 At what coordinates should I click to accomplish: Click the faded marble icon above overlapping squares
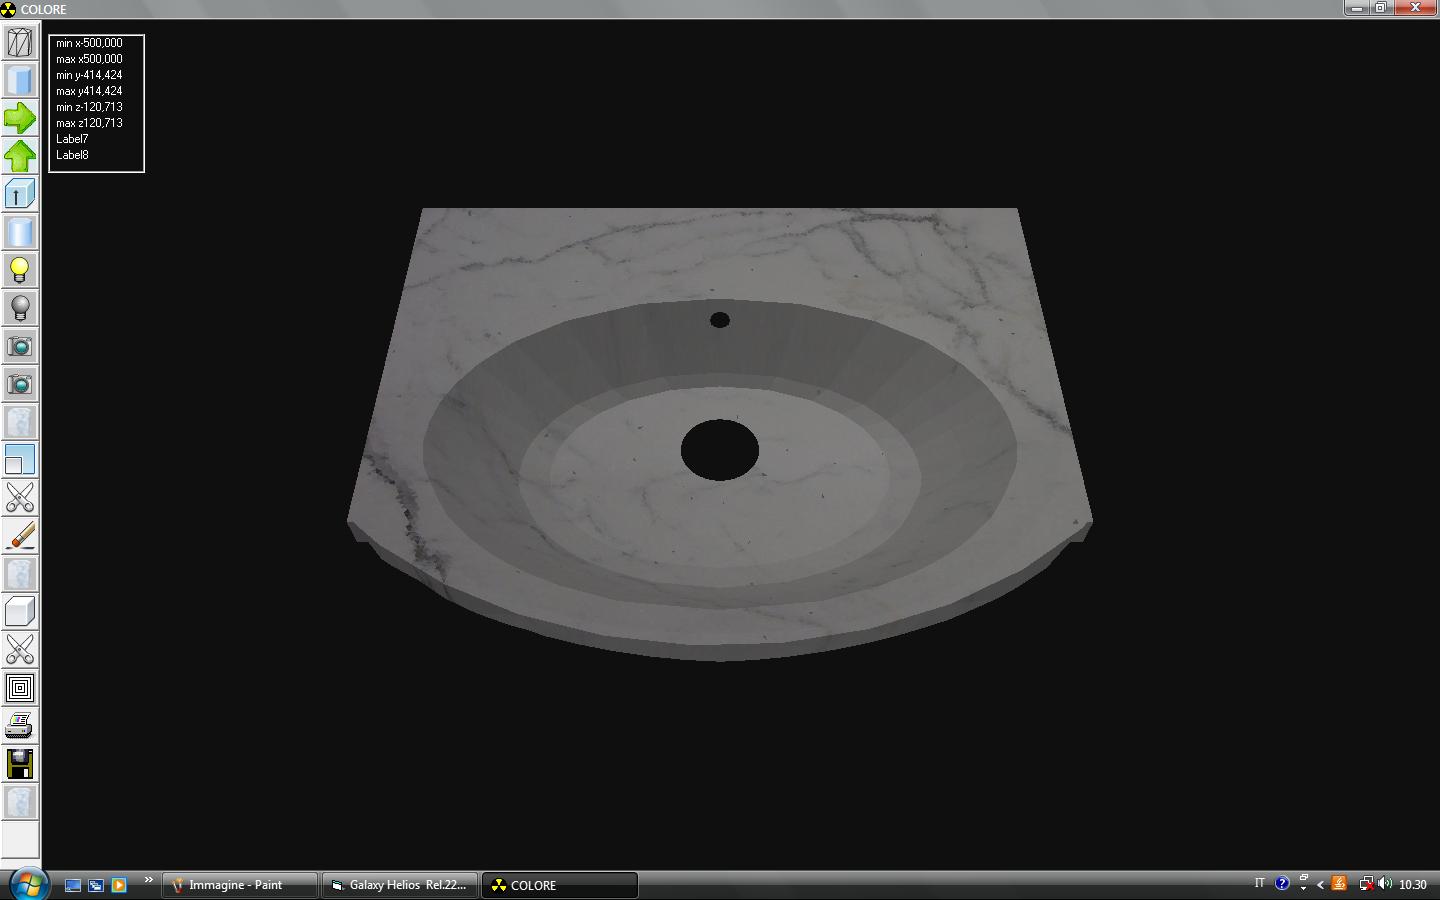coord(20,422)
